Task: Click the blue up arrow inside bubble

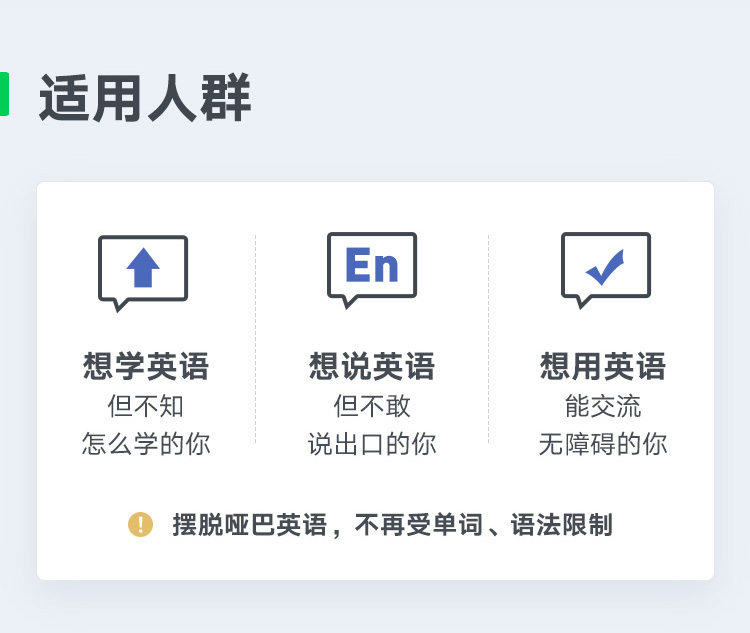Action: point(143,267)
